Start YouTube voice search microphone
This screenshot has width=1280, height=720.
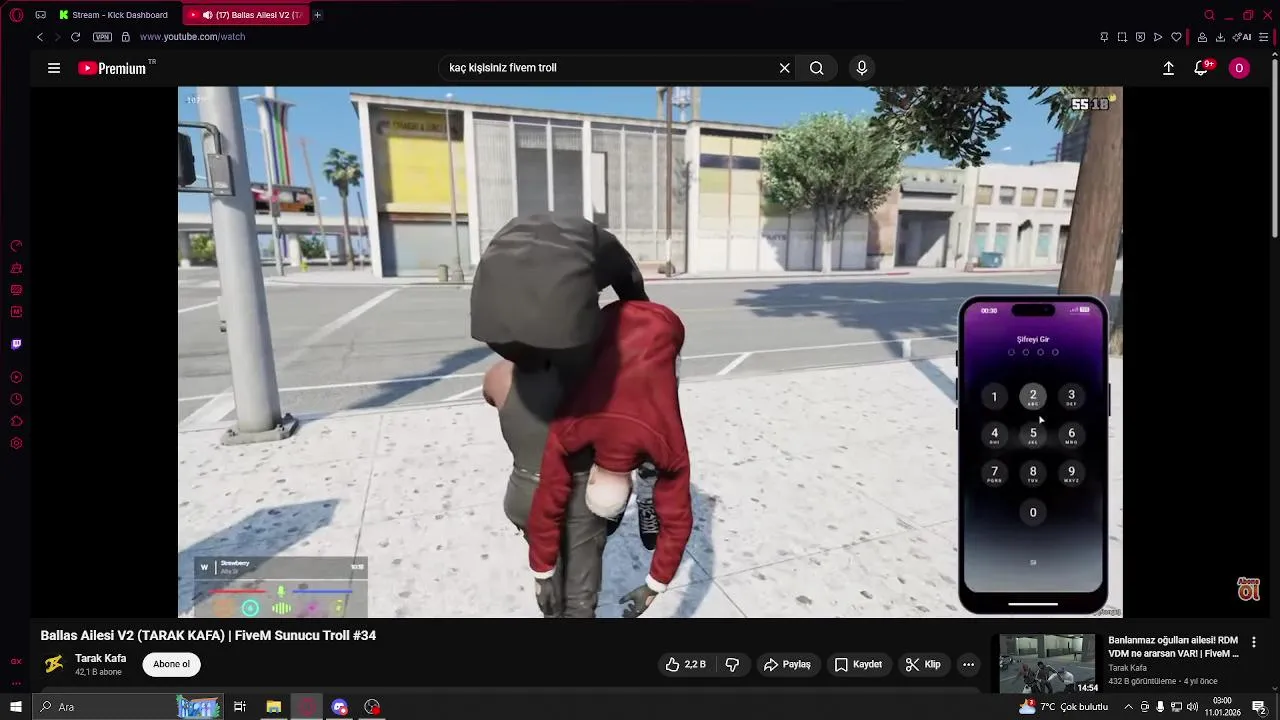(862, 68)
